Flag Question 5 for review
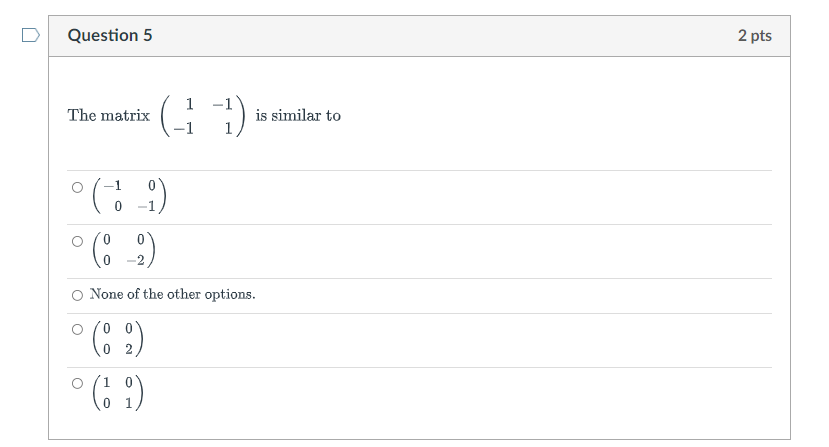 point(31,35)
